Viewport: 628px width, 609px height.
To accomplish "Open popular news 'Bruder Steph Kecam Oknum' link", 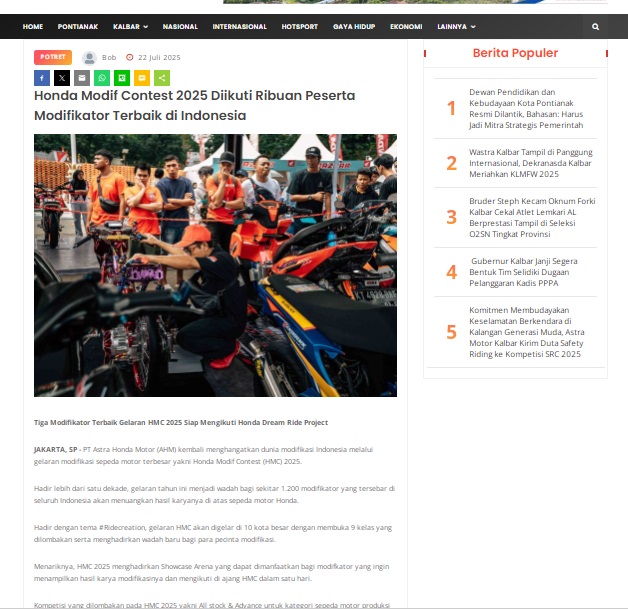I will pyautogui.click(x=532, y=217).
